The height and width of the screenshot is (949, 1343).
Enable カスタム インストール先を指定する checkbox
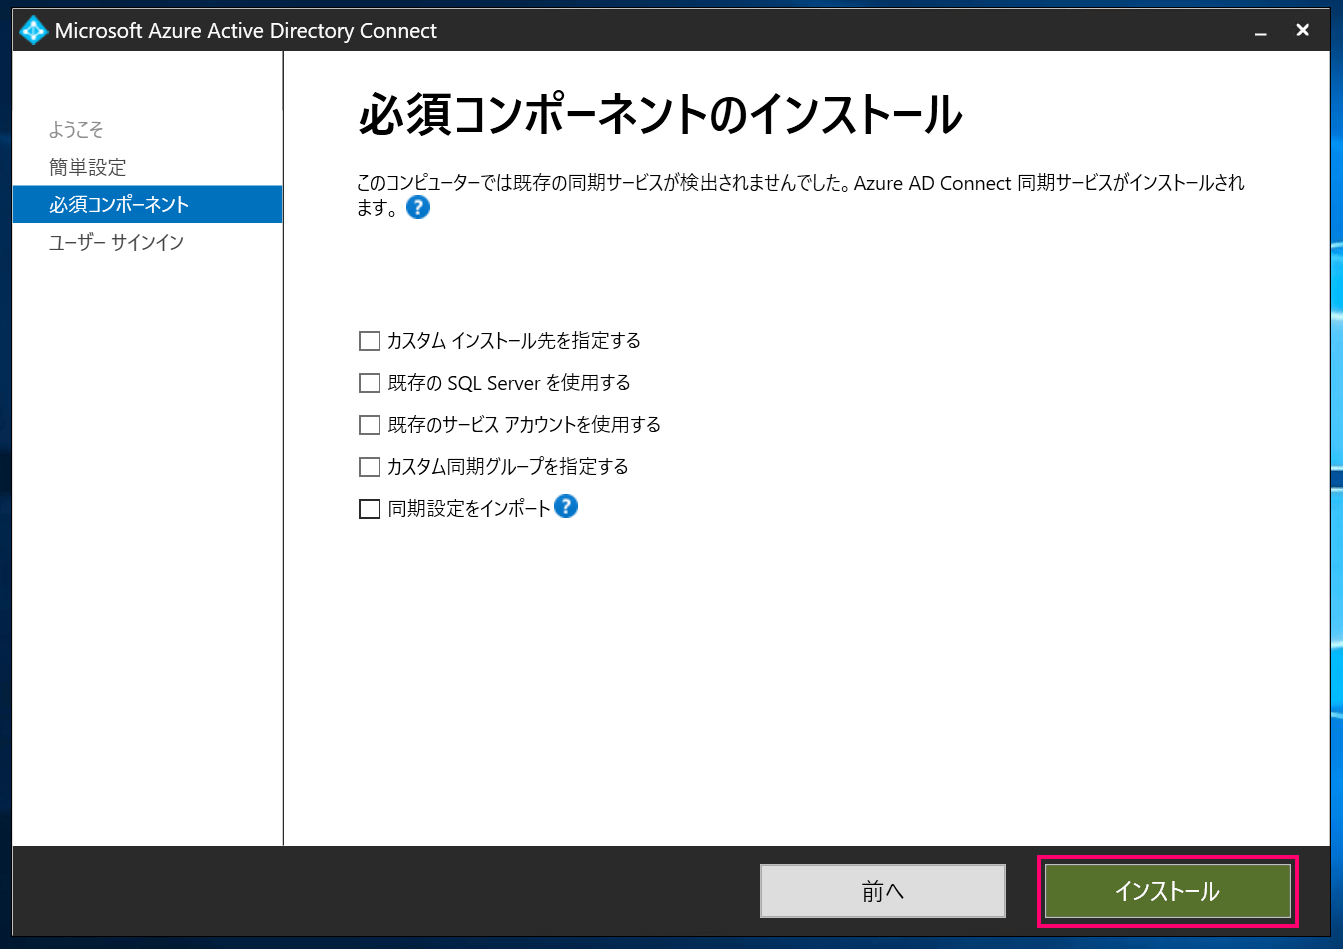369,341
